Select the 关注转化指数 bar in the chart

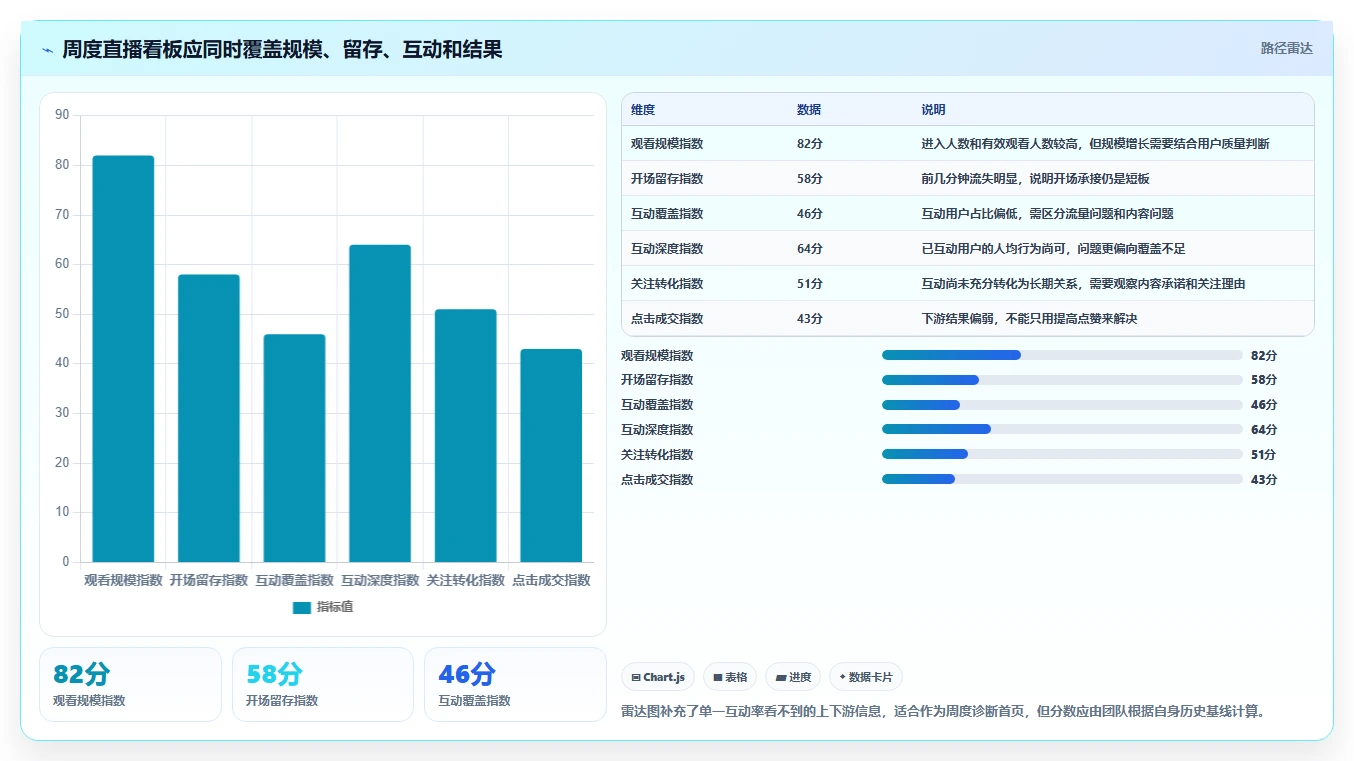(x=465, y=436)
